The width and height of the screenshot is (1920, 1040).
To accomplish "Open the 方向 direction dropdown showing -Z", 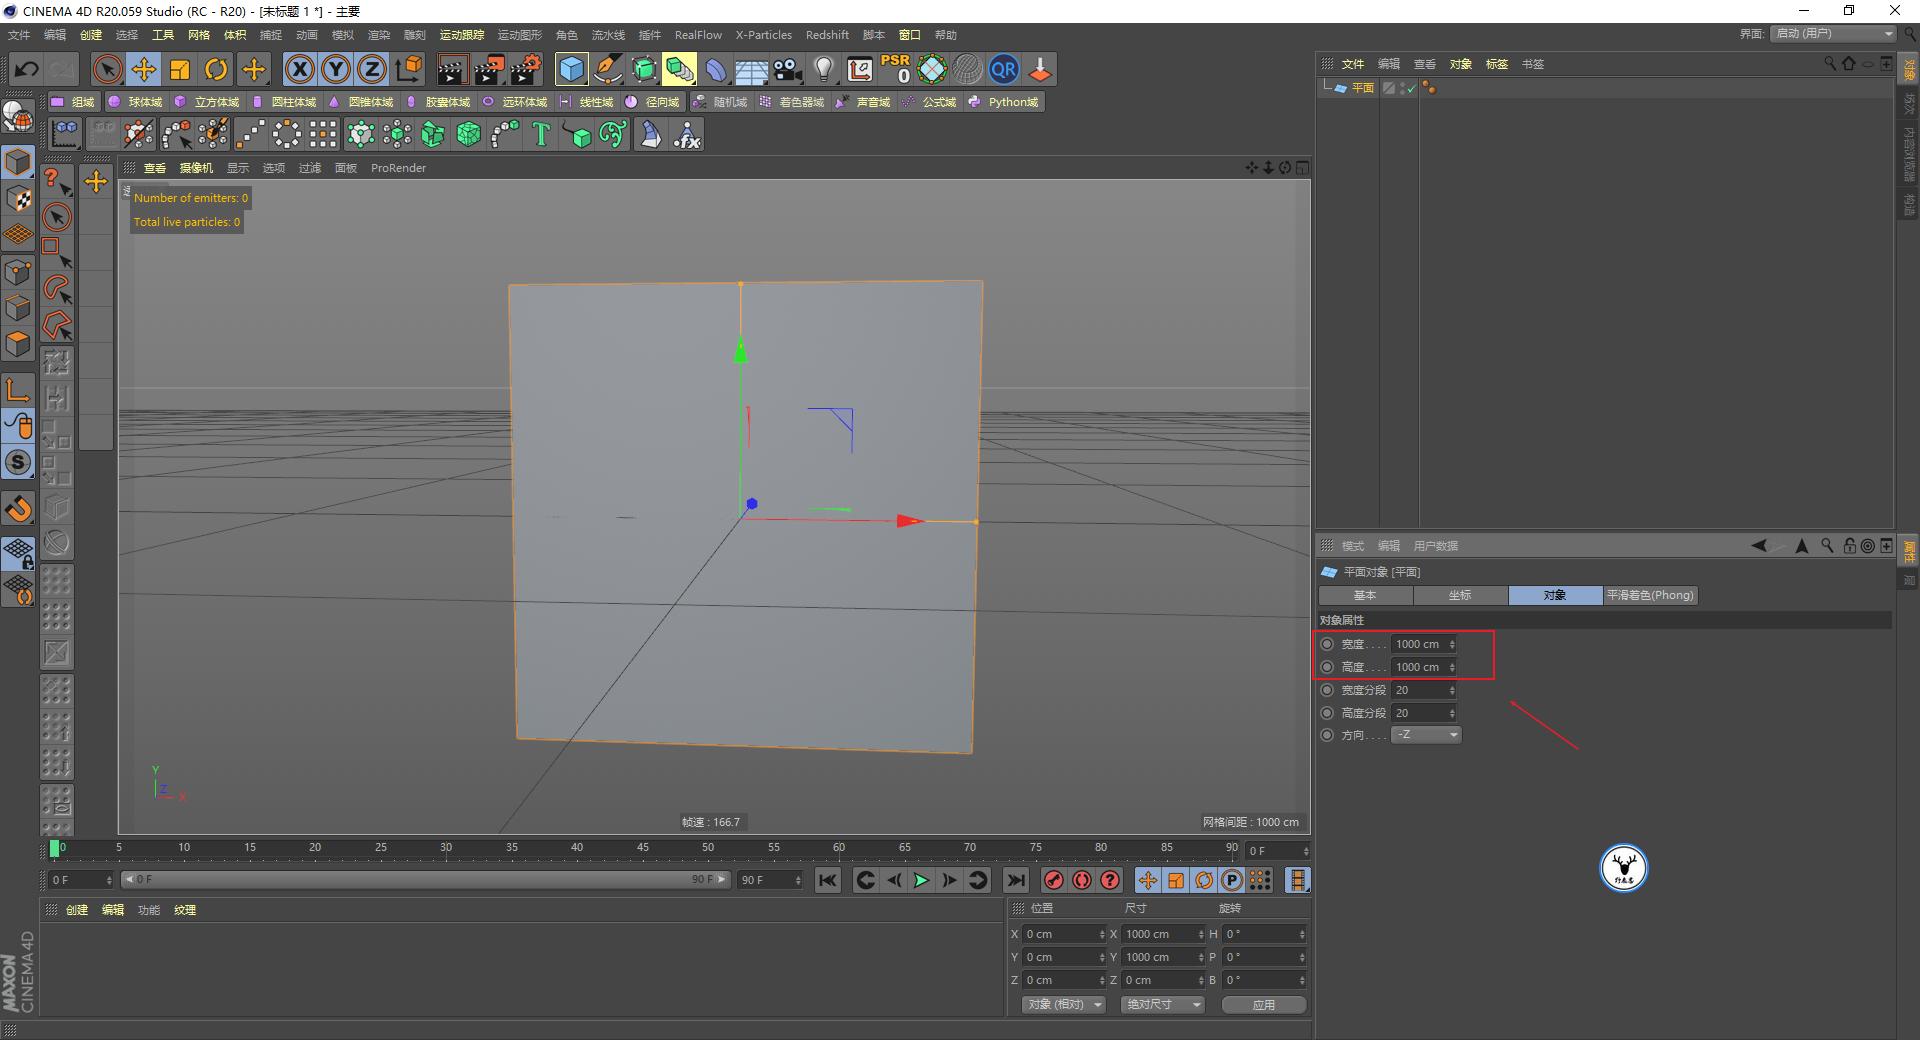I will tap(1425, 734).
